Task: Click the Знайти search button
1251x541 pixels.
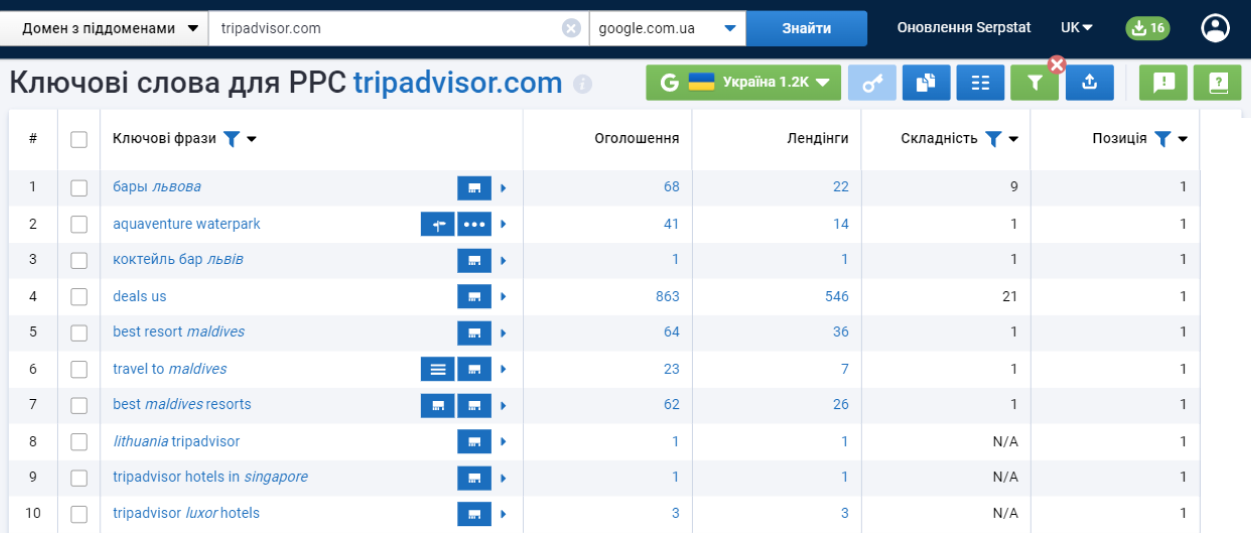Action: click(x=806, y=28)
